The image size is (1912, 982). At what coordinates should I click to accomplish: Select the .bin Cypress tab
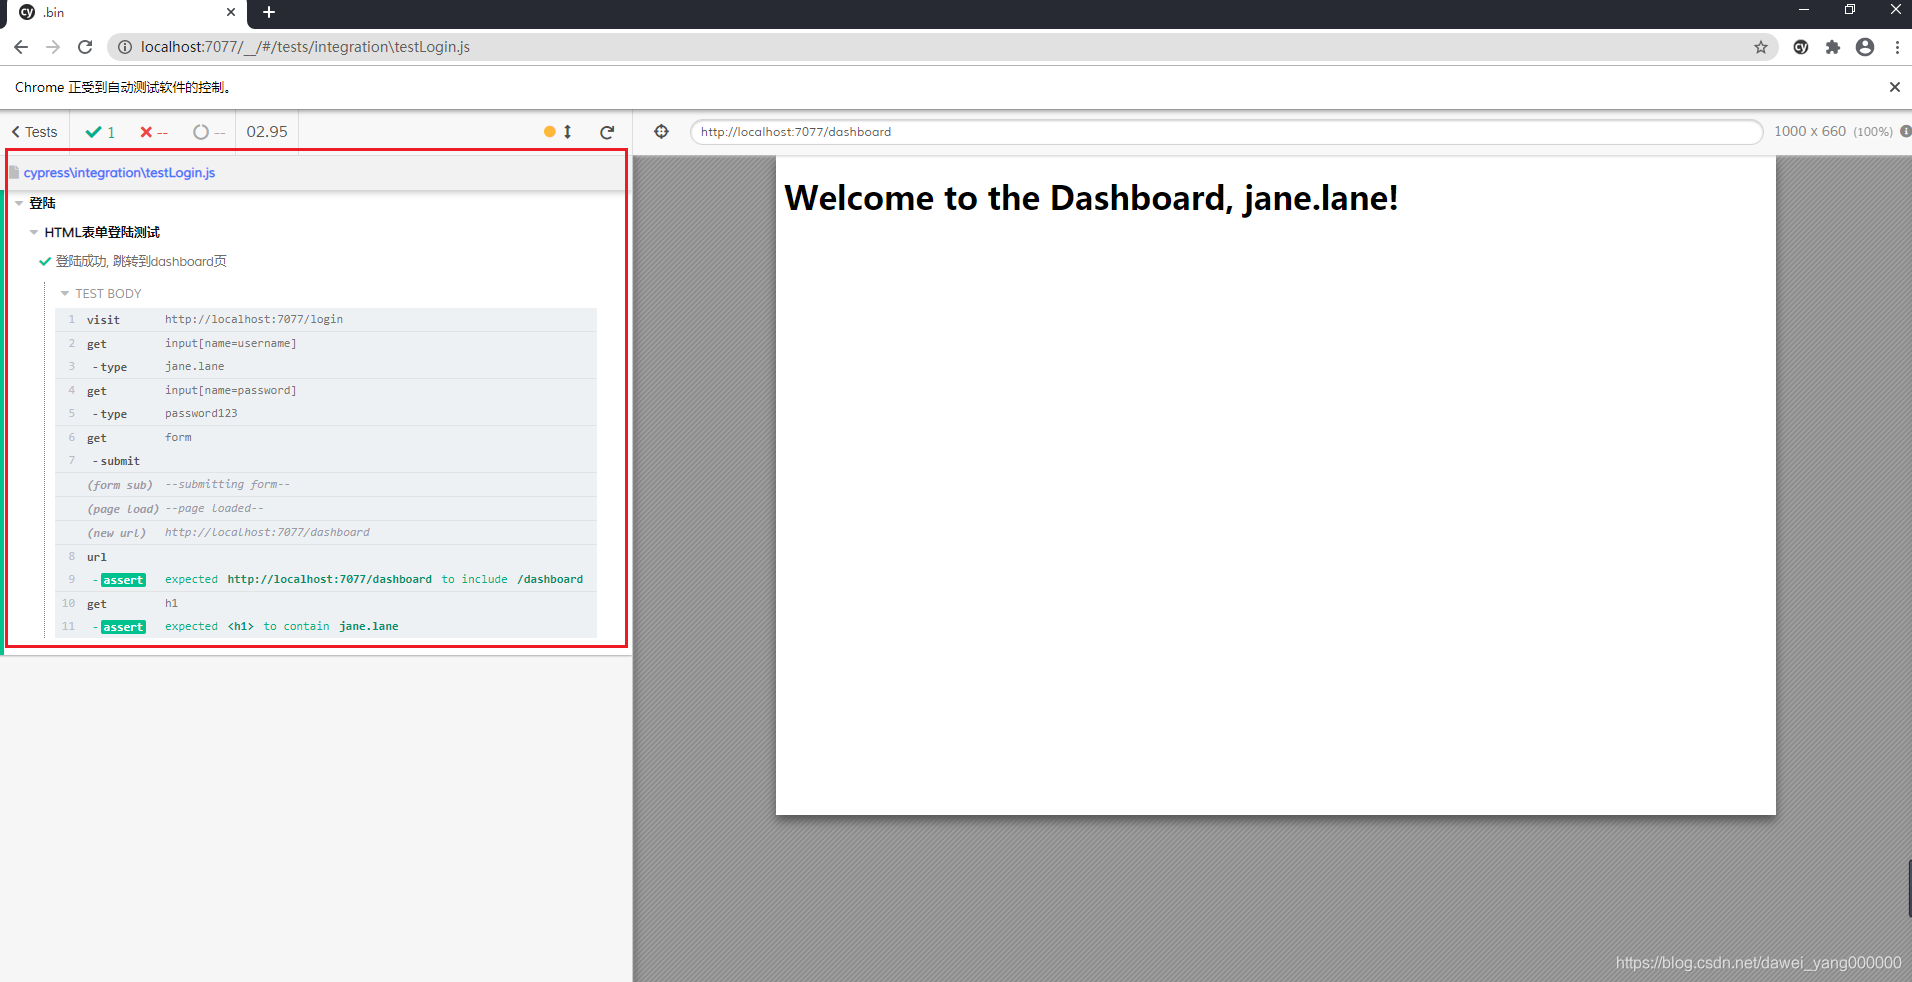pyautogui.click(x=125, y=13)
